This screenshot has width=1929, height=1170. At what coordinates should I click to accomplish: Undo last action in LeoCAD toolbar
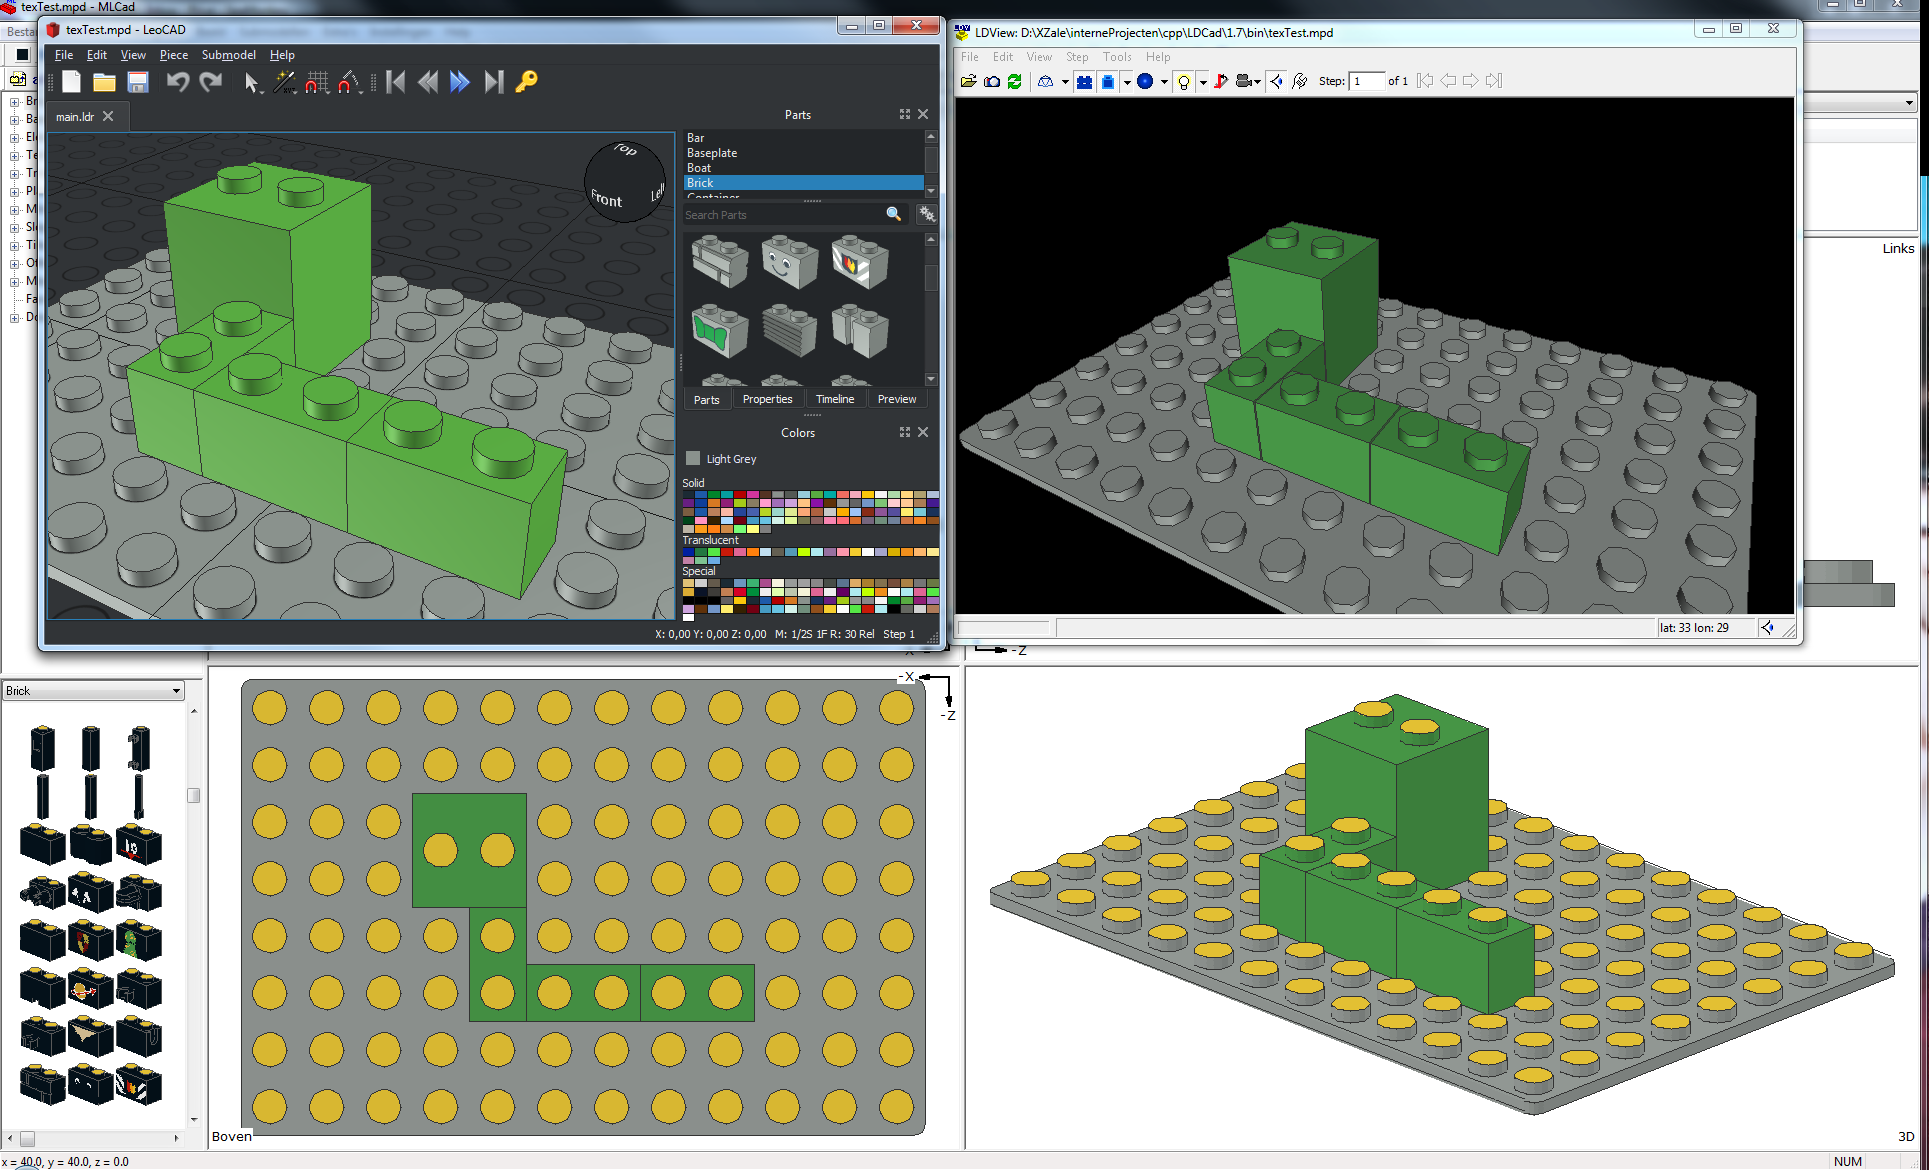coord(177,82)
